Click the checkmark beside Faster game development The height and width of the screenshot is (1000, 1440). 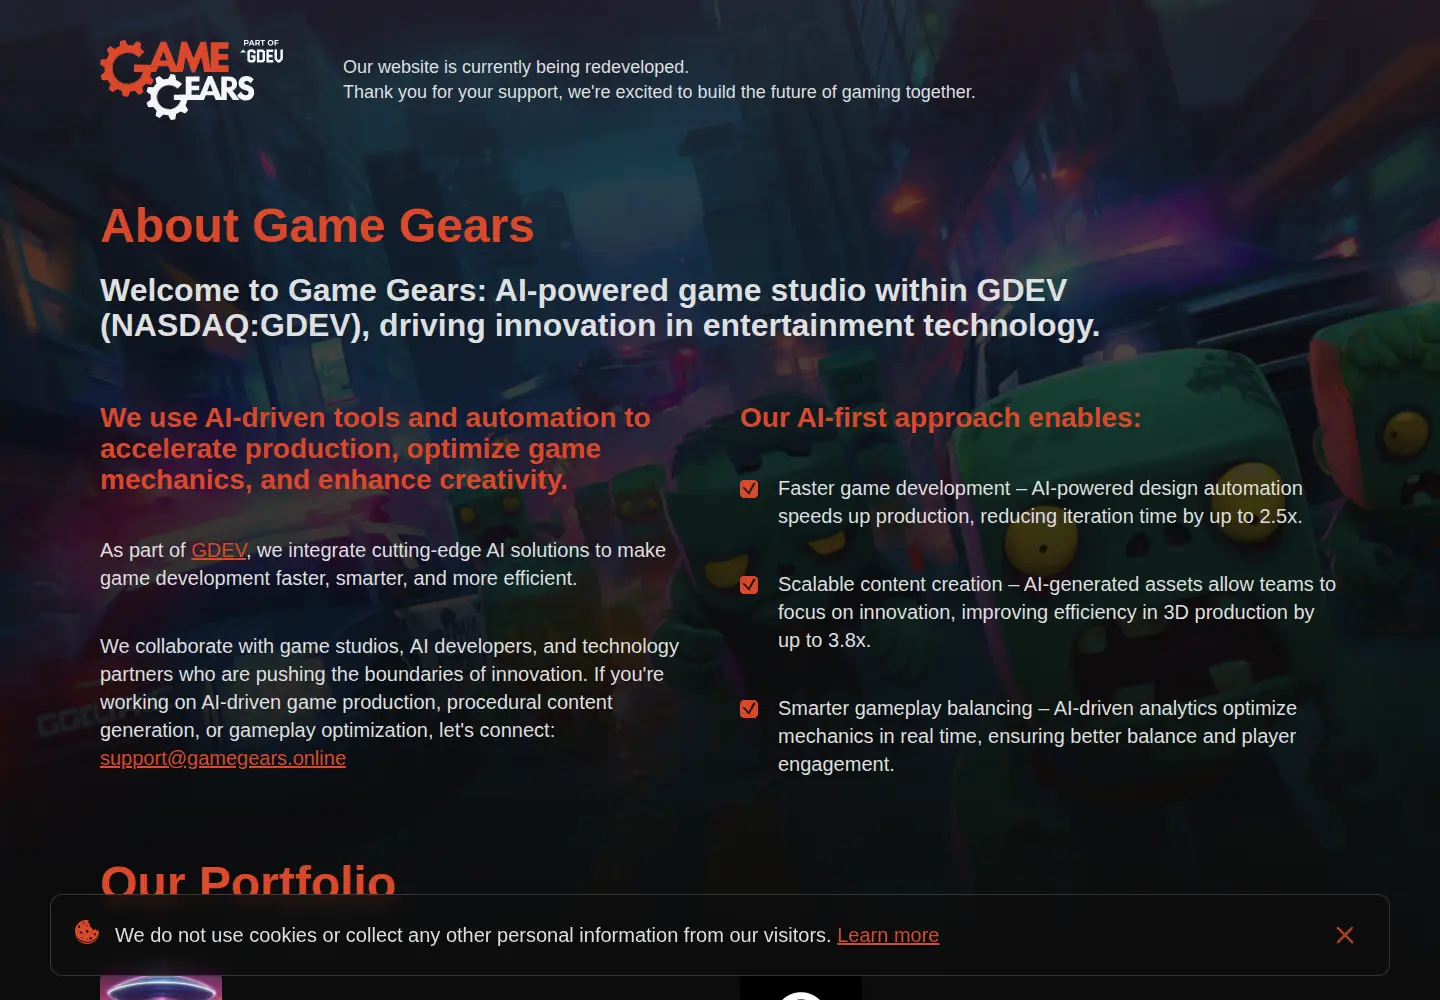pos(749,489)
